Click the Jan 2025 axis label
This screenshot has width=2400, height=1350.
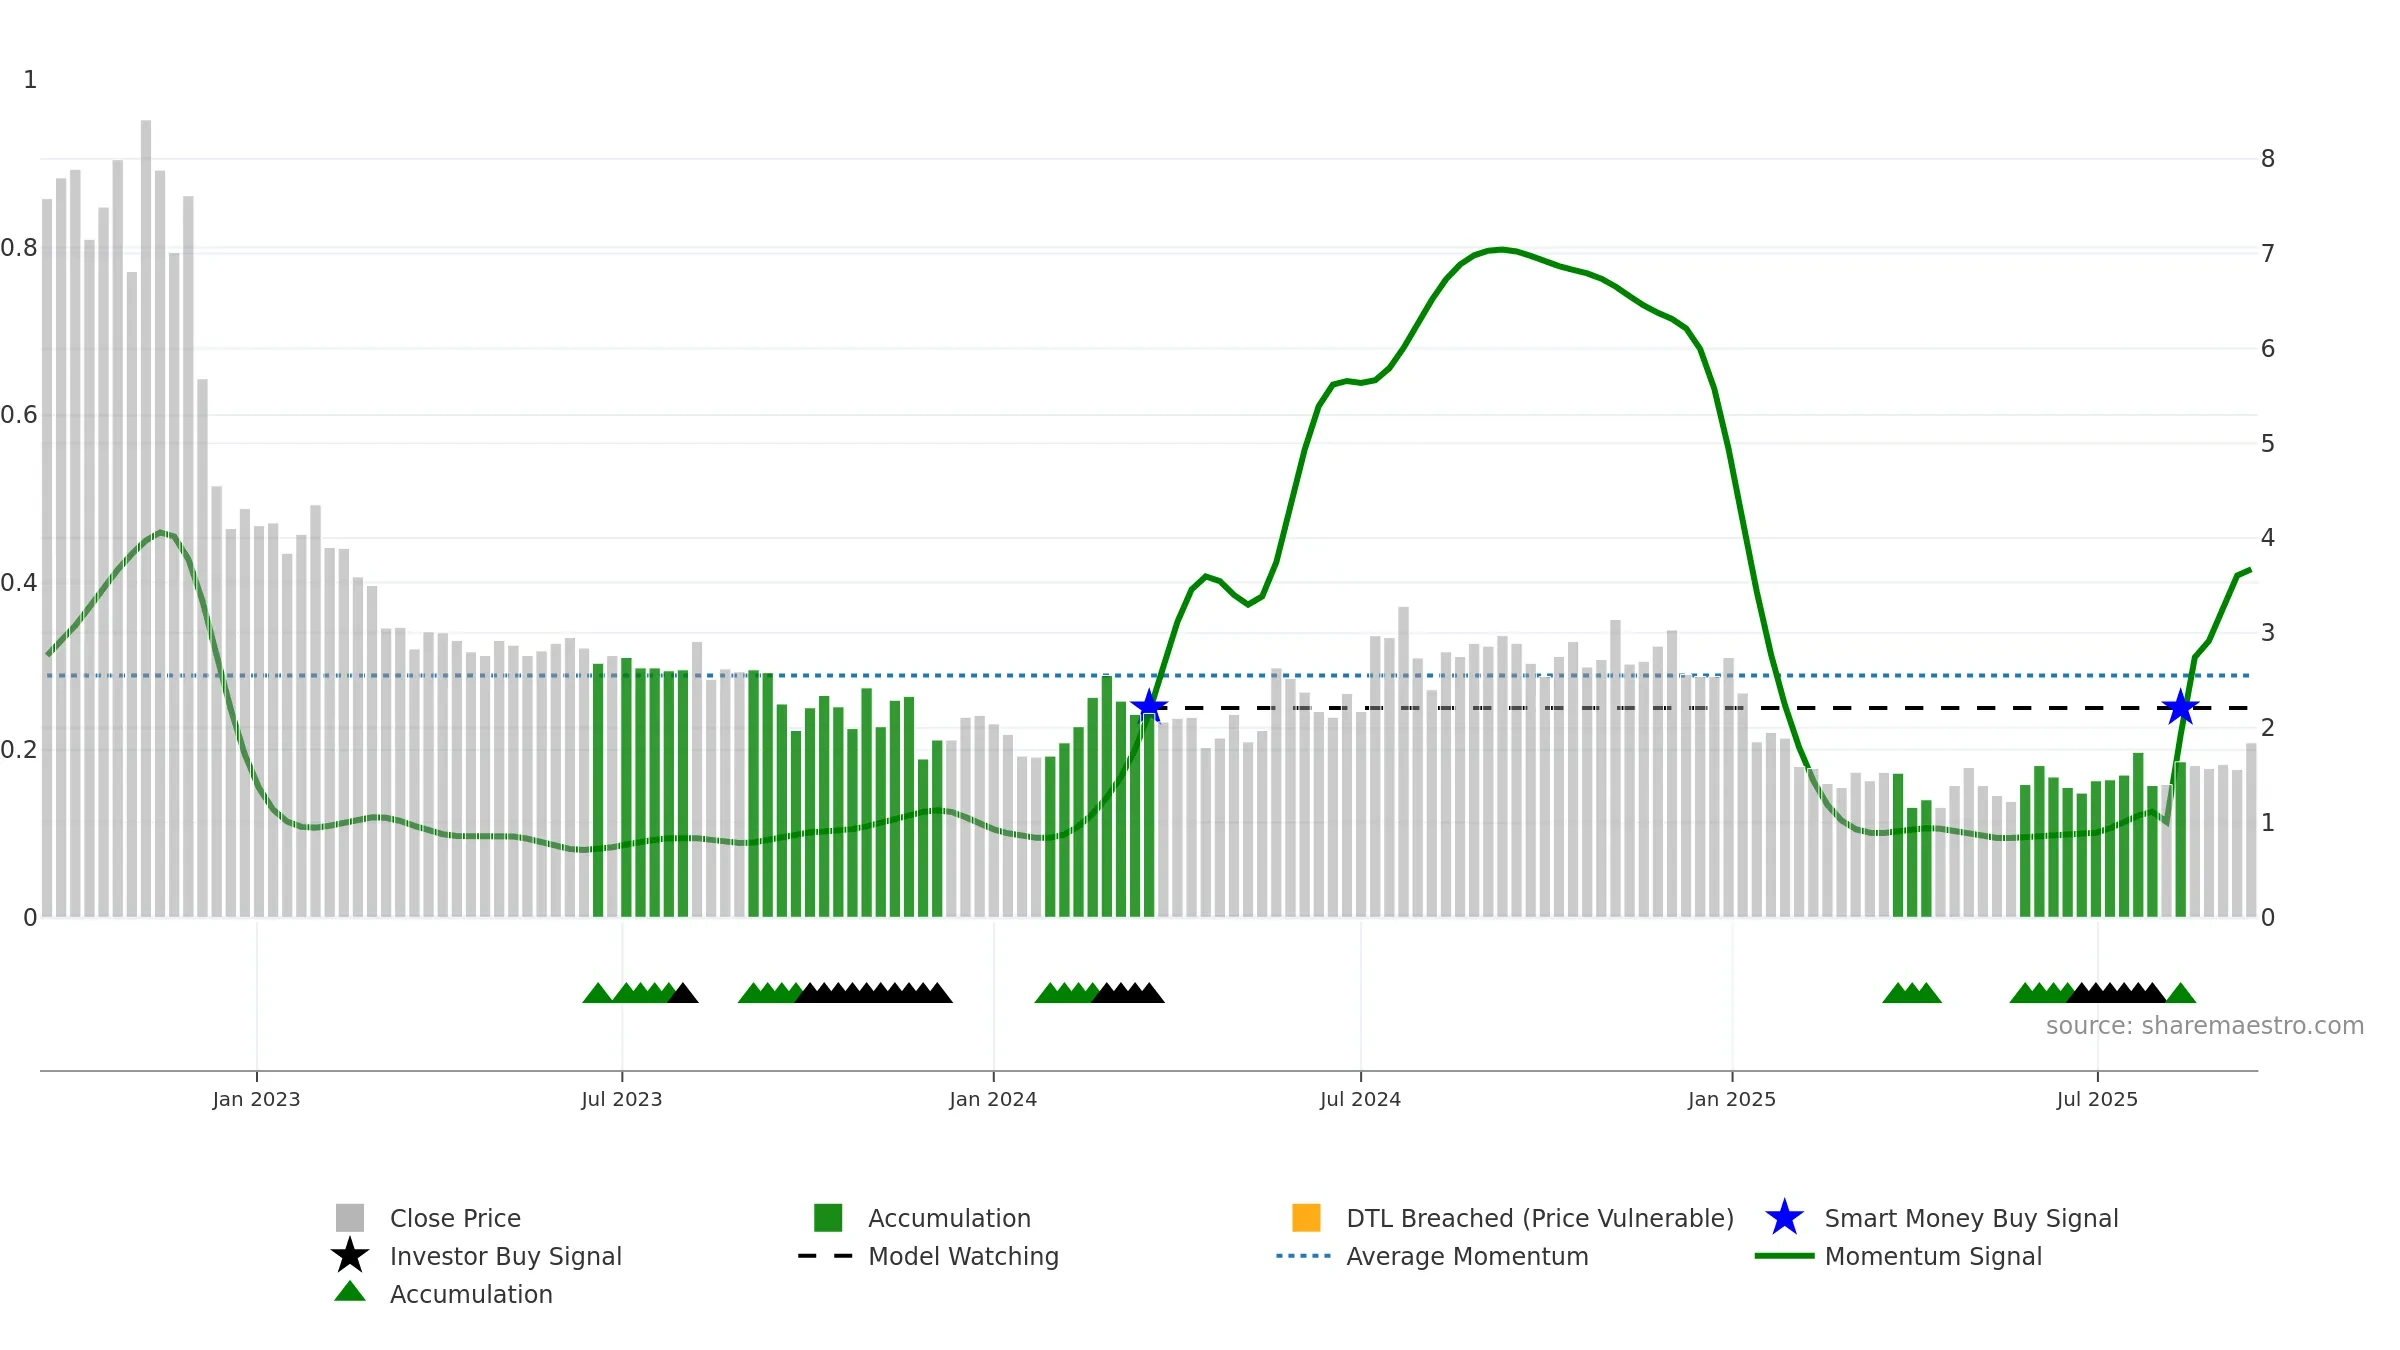(1732, 1099)
